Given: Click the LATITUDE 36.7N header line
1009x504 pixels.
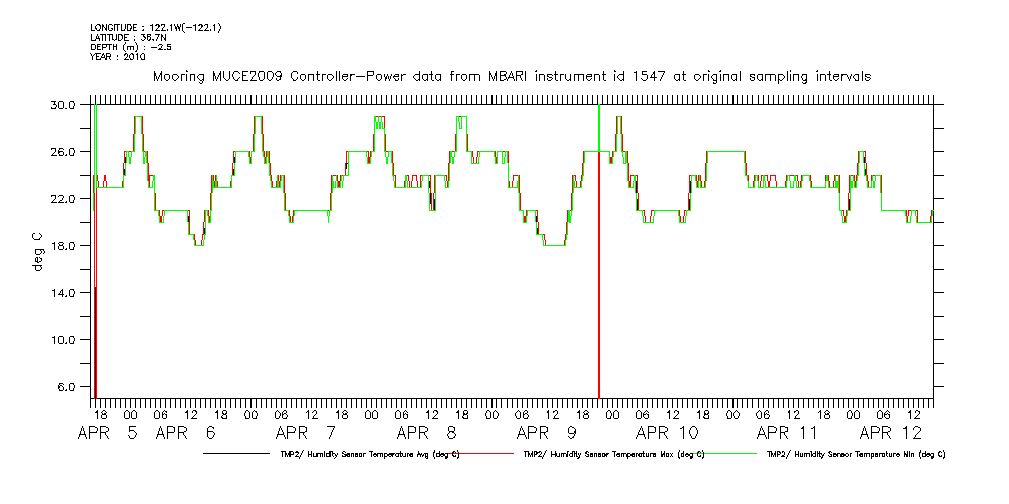Looking at the screenshot, I should coord(127,37).
